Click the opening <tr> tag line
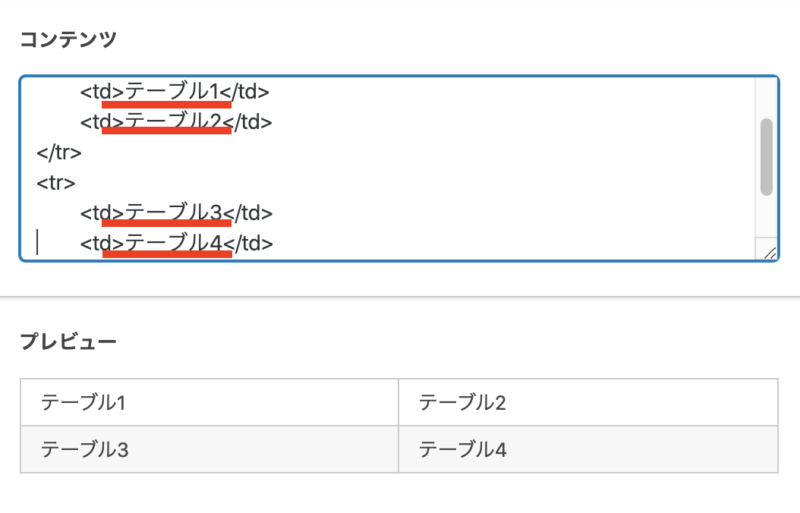This screenshot has width=800, height=513. tap(56, 183)
